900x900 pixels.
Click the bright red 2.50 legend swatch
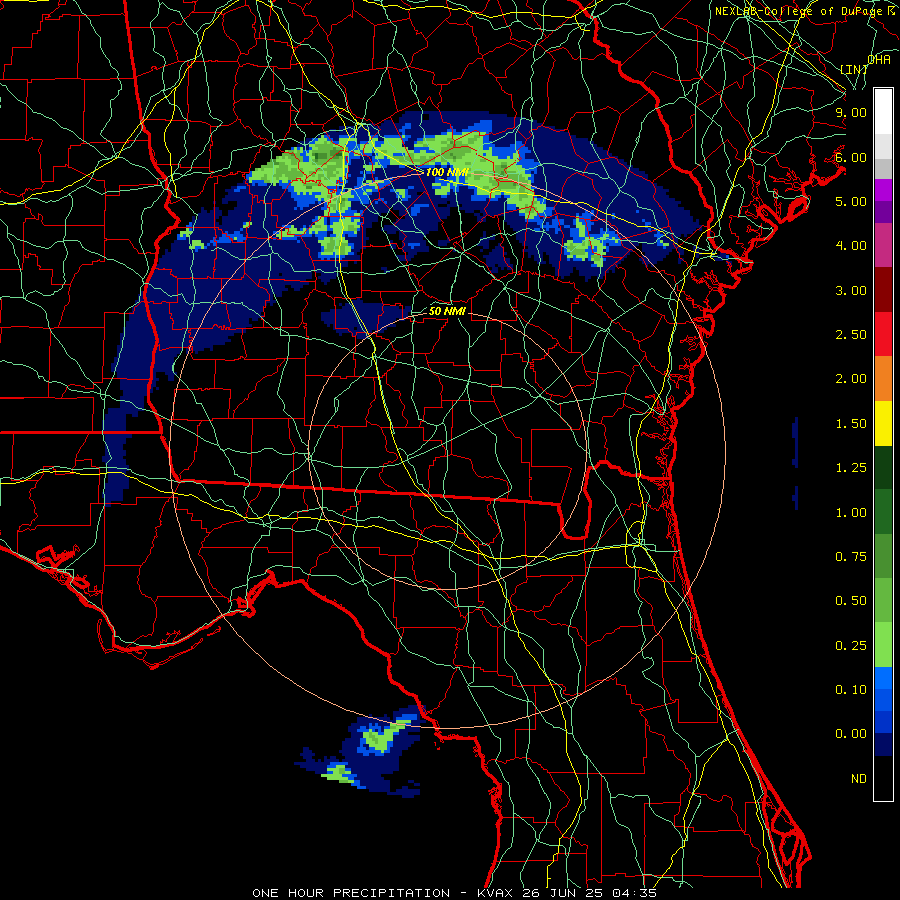pos(883,334)
